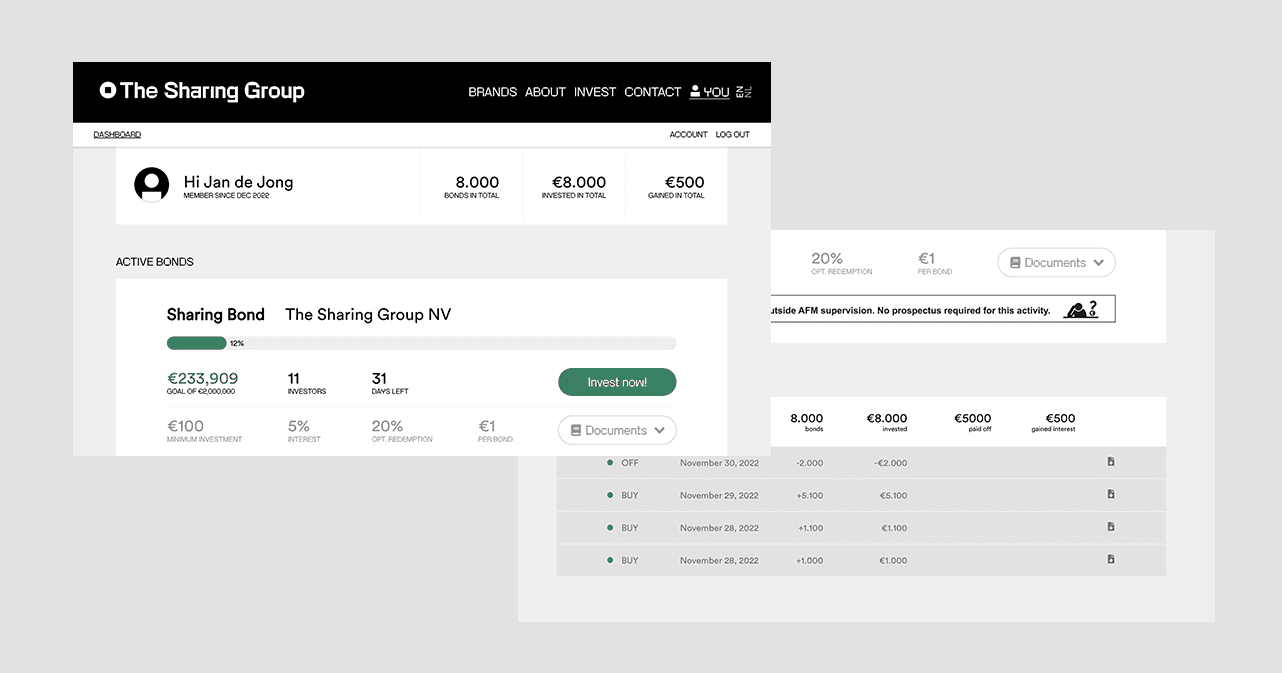Click the 8.000 bonds in total figure

click(x=477, y=182)
